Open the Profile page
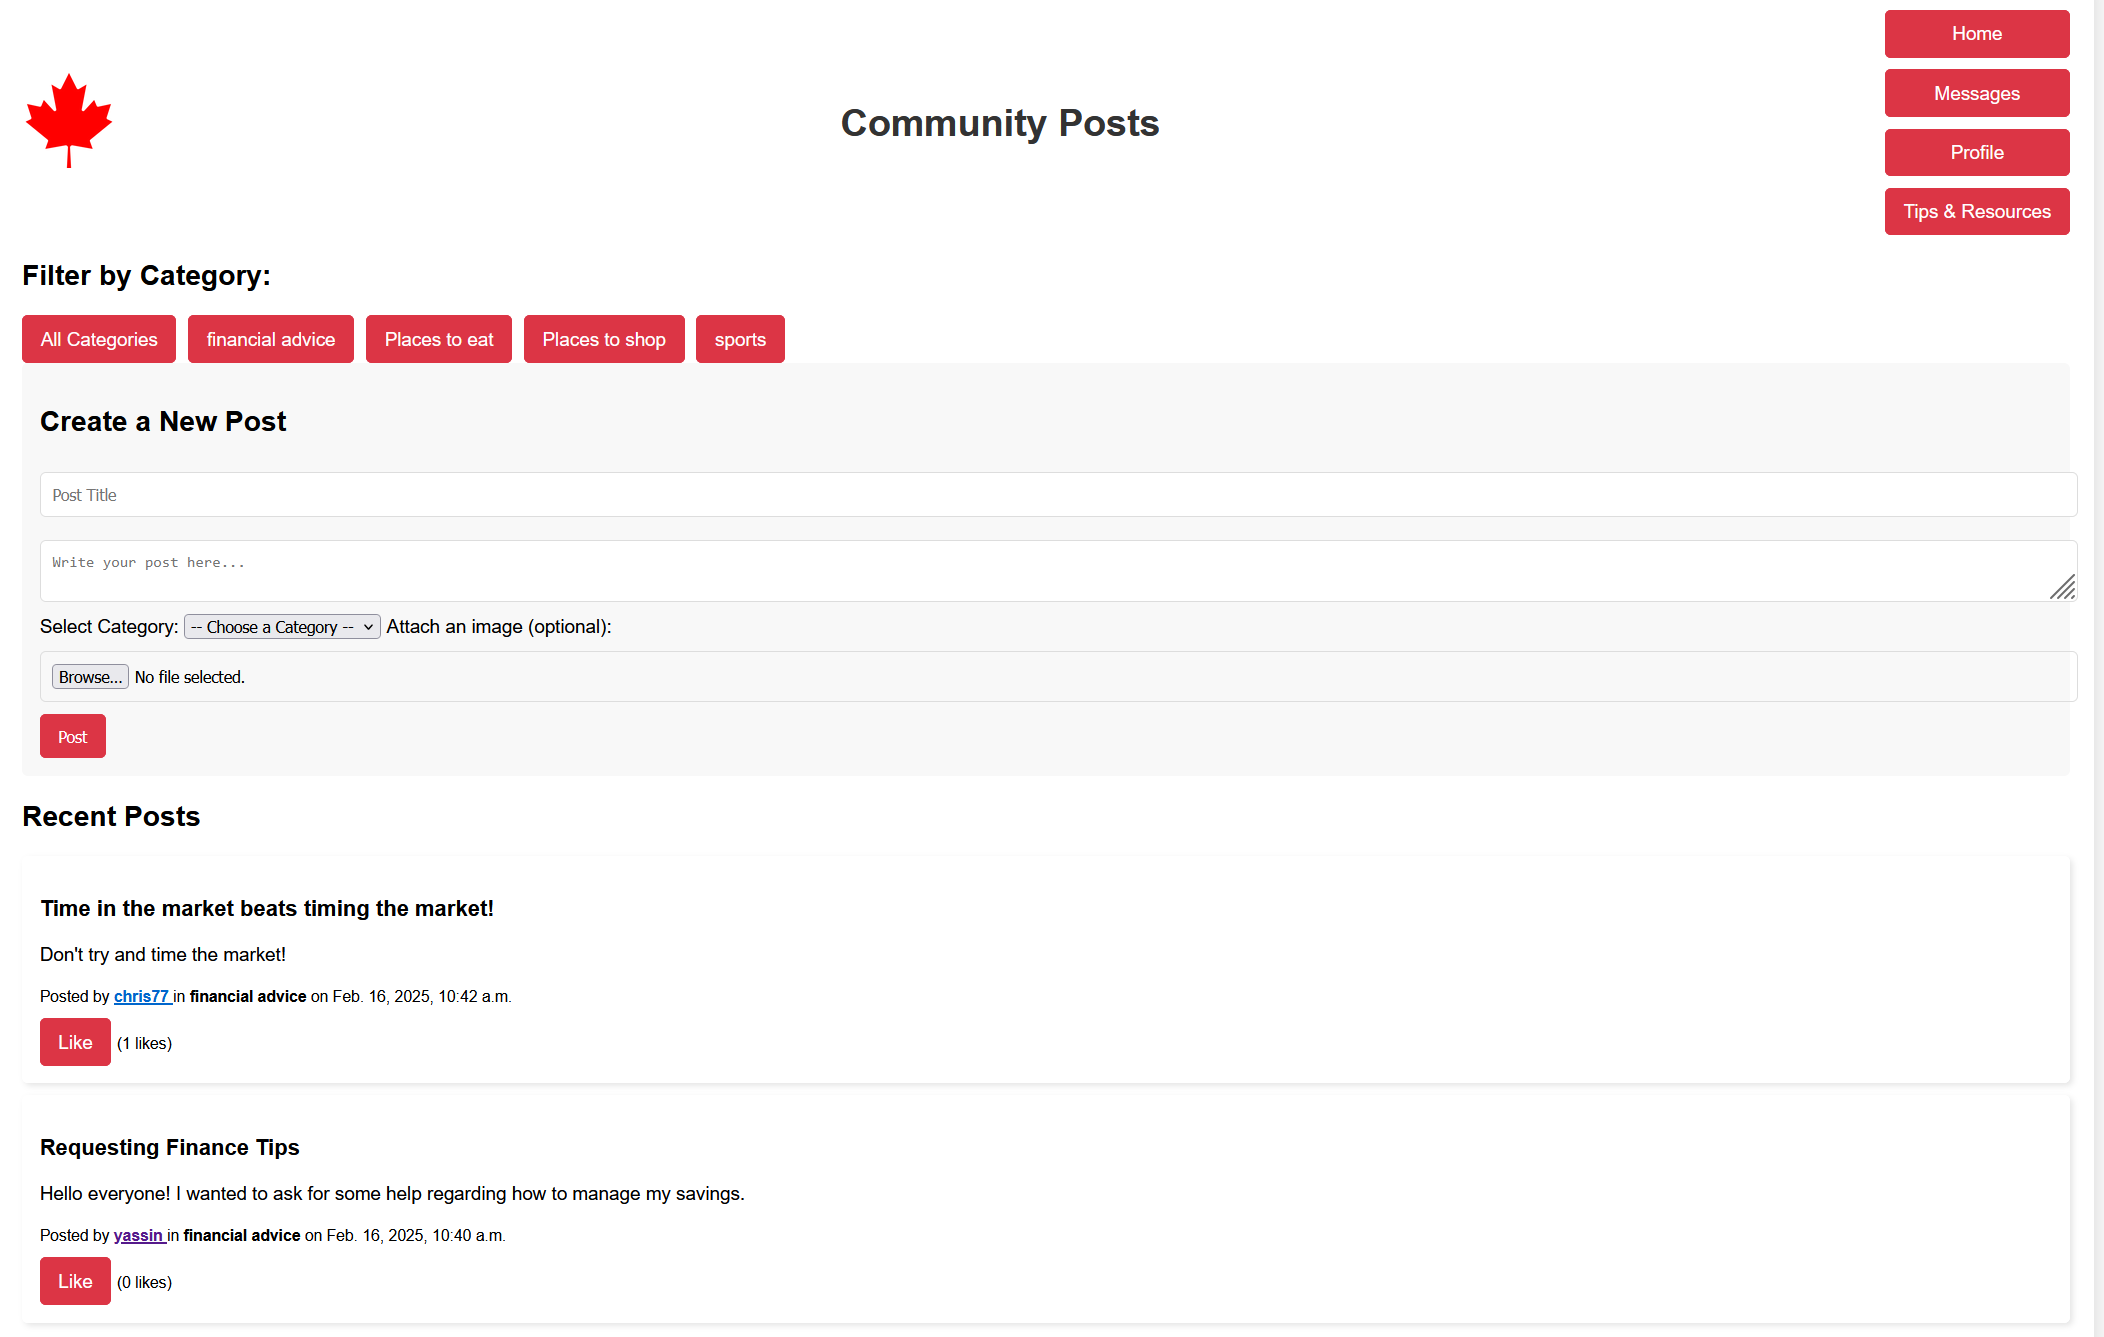2104x1337 pixels. click(1976, 152)
